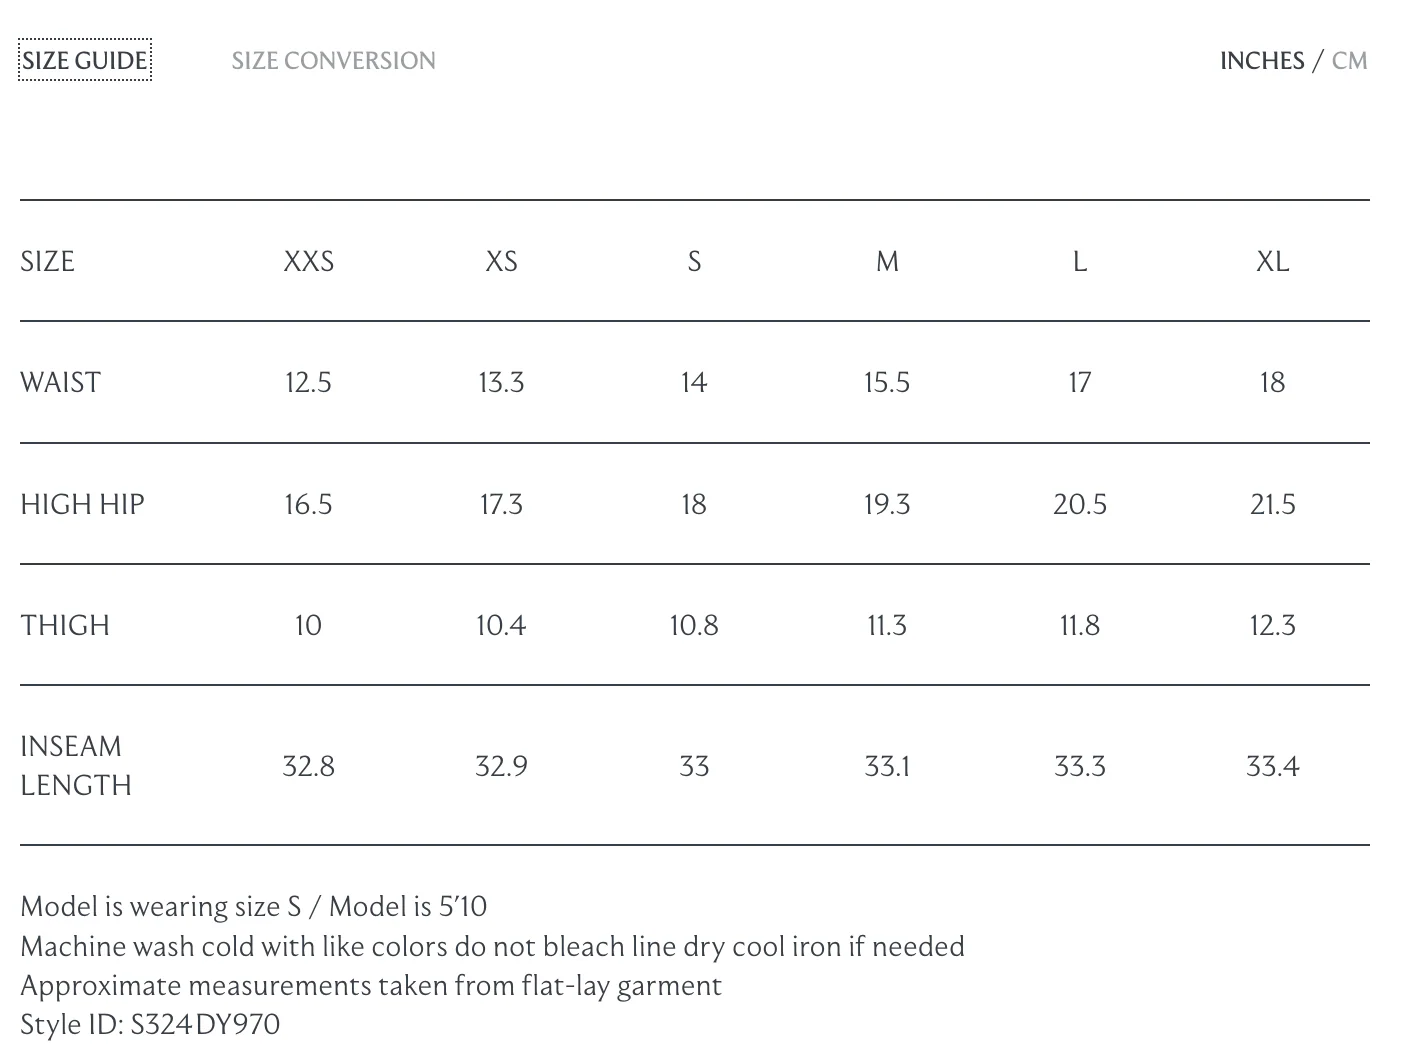The height and width of the screenshot is (1058, 1422).
Task: Click the WAIST row label
Action: [x=61, y=383]
